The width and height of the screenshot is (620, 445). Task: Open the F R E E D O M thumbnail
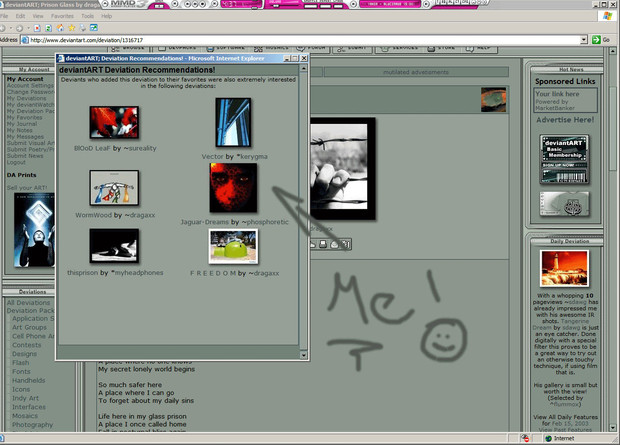click(233, 246)
